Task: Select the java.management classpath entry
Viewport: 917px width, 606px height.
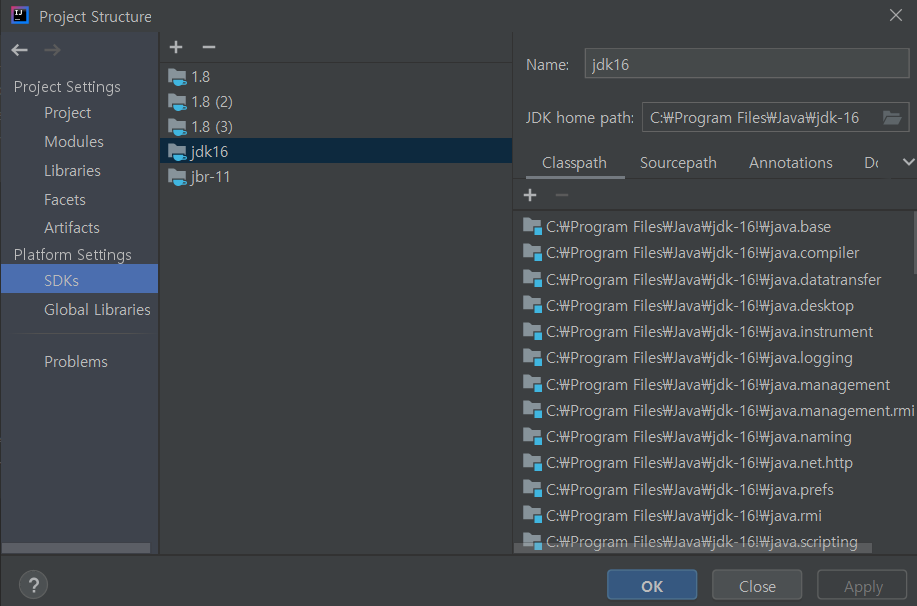Action: (713, 384)
